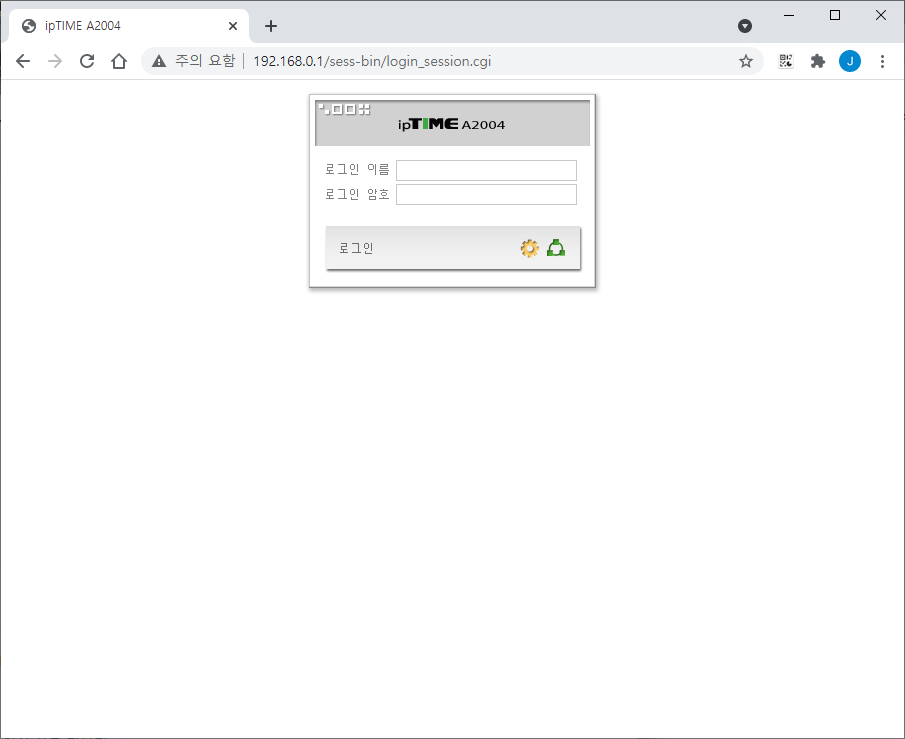
Task: Click the address bar URL text
Action: [x=372, y=61]
